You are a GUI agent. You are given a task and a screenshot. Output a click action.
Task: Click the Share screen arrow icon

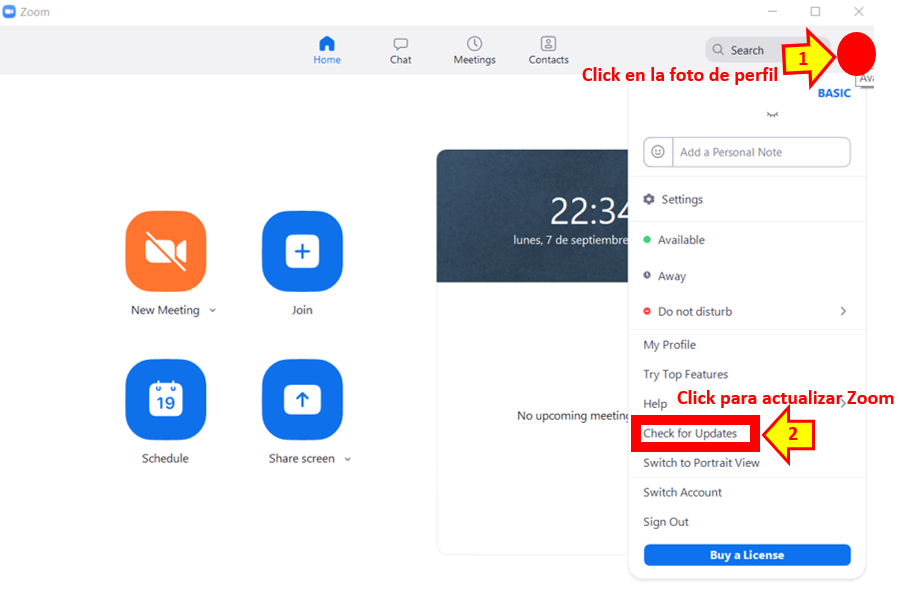click(x=302, y=400)
